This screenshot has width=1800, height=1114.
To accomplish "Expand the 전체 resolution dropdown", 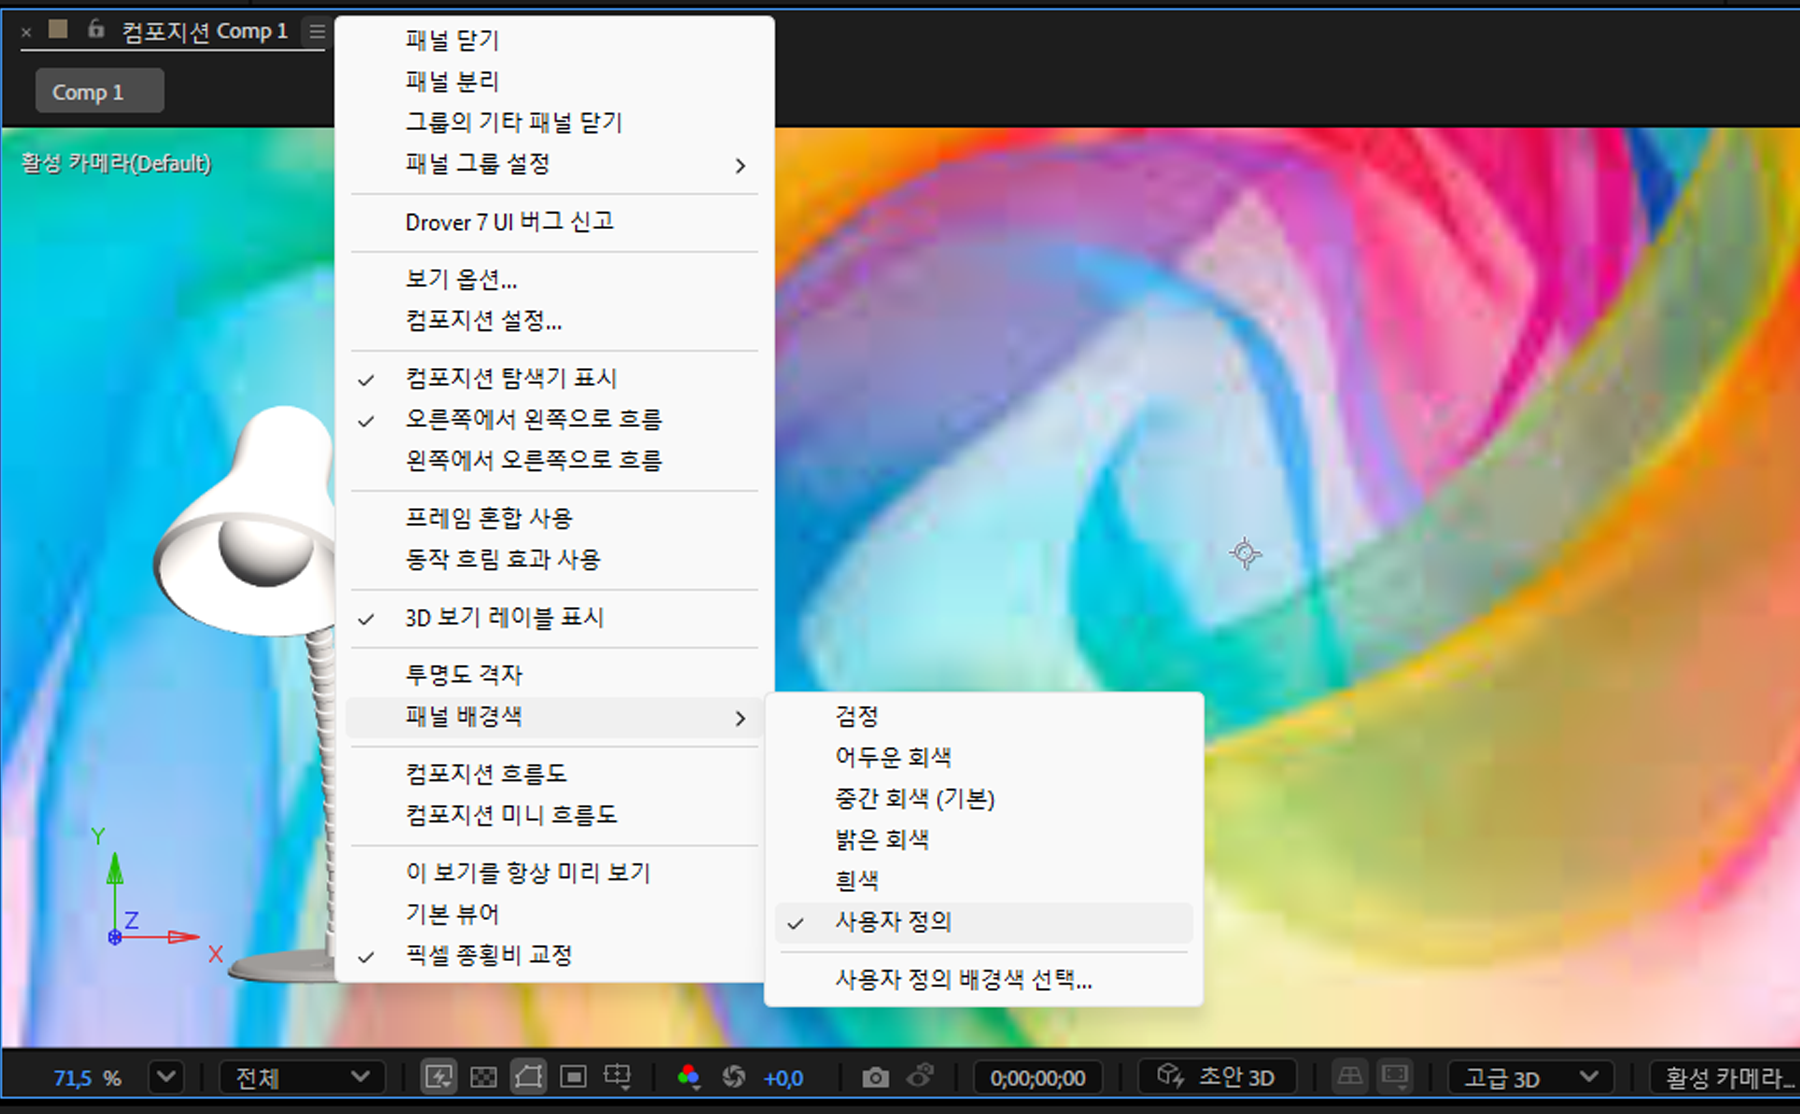I will (x=300, y=1077).
